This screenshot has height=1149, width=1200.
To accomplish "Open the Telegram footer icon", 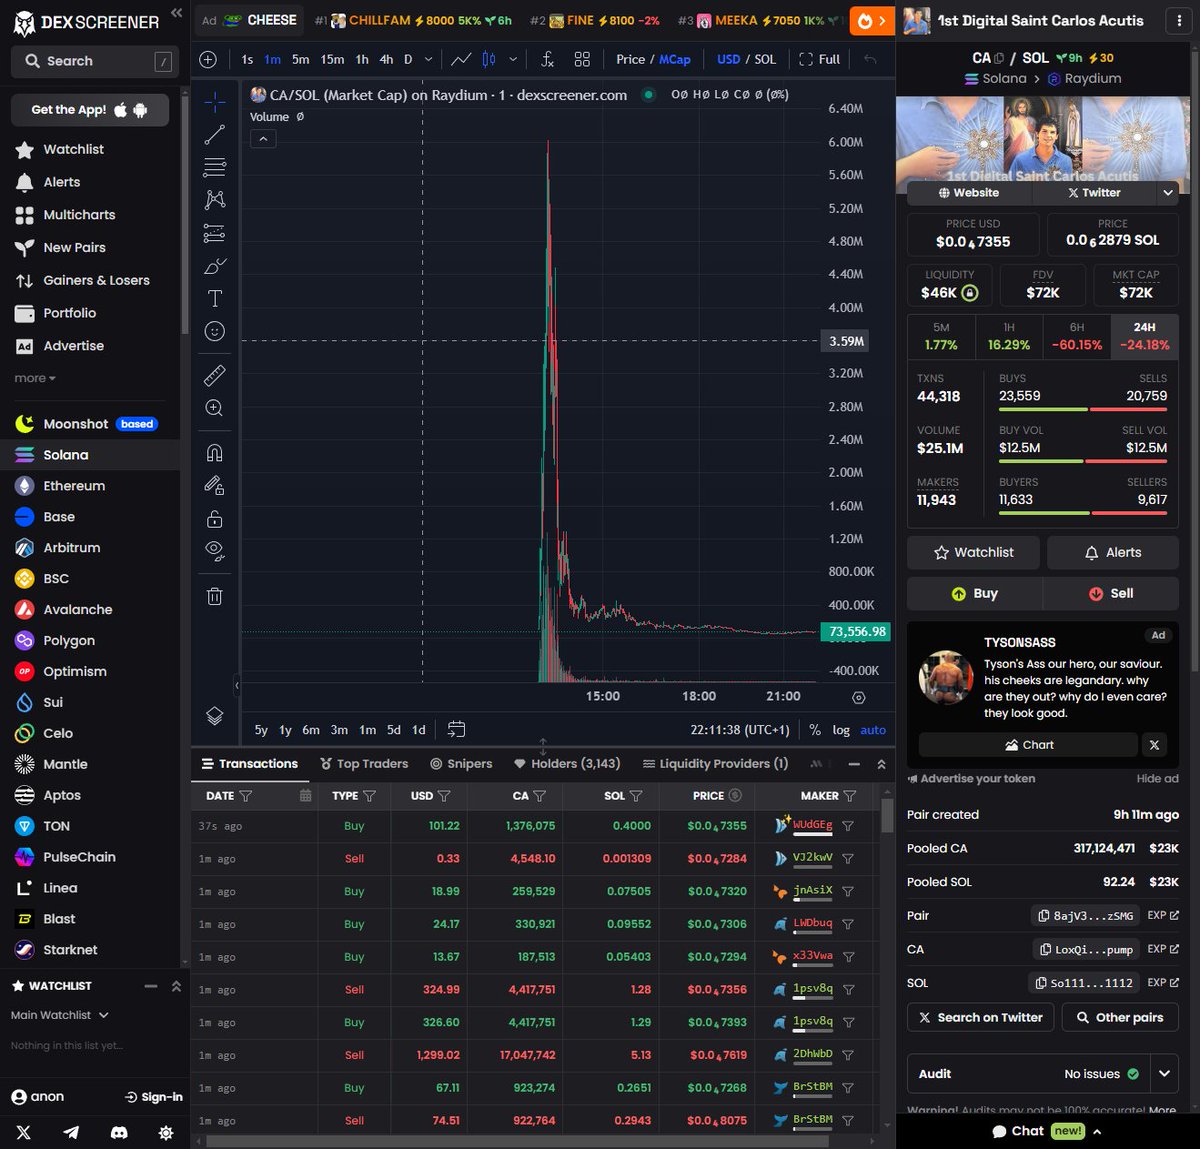I will 71,1132.
